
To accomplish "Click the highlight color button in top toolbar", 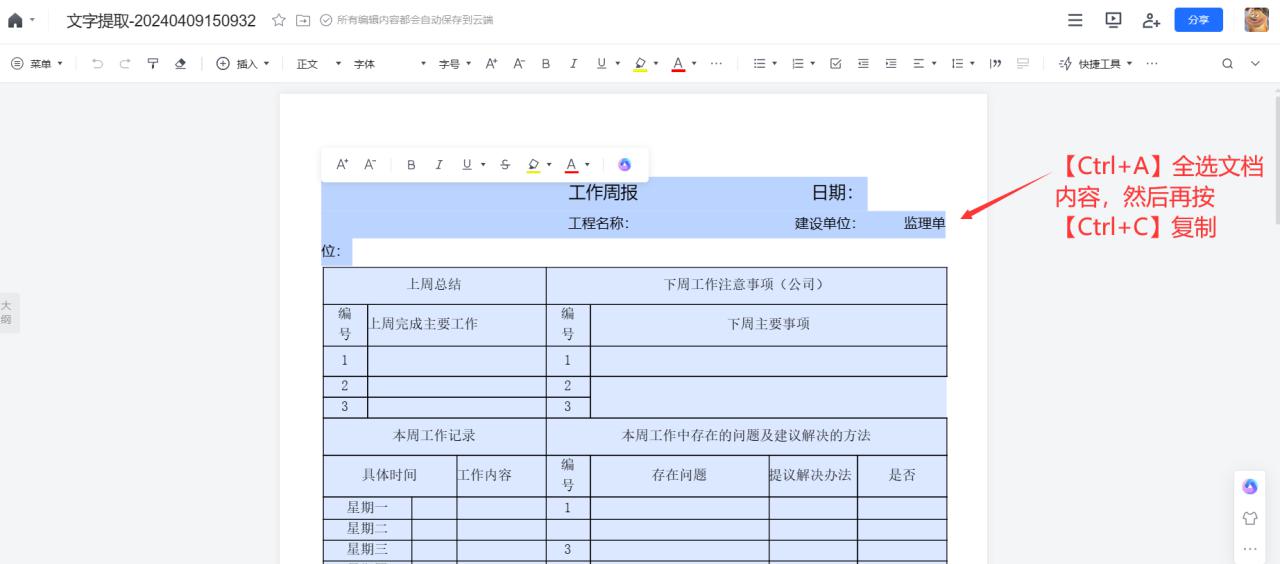I will tap(640, 63).
